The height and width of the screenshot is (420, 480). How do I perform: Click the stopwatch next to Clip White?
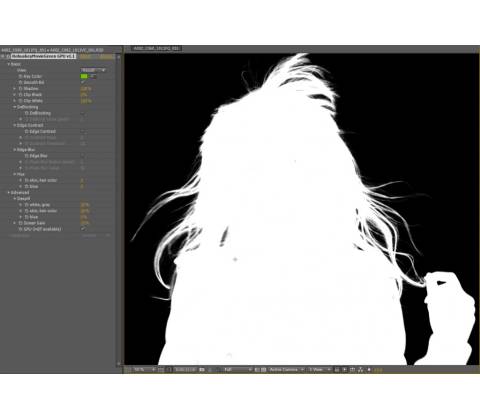point(20,101)
